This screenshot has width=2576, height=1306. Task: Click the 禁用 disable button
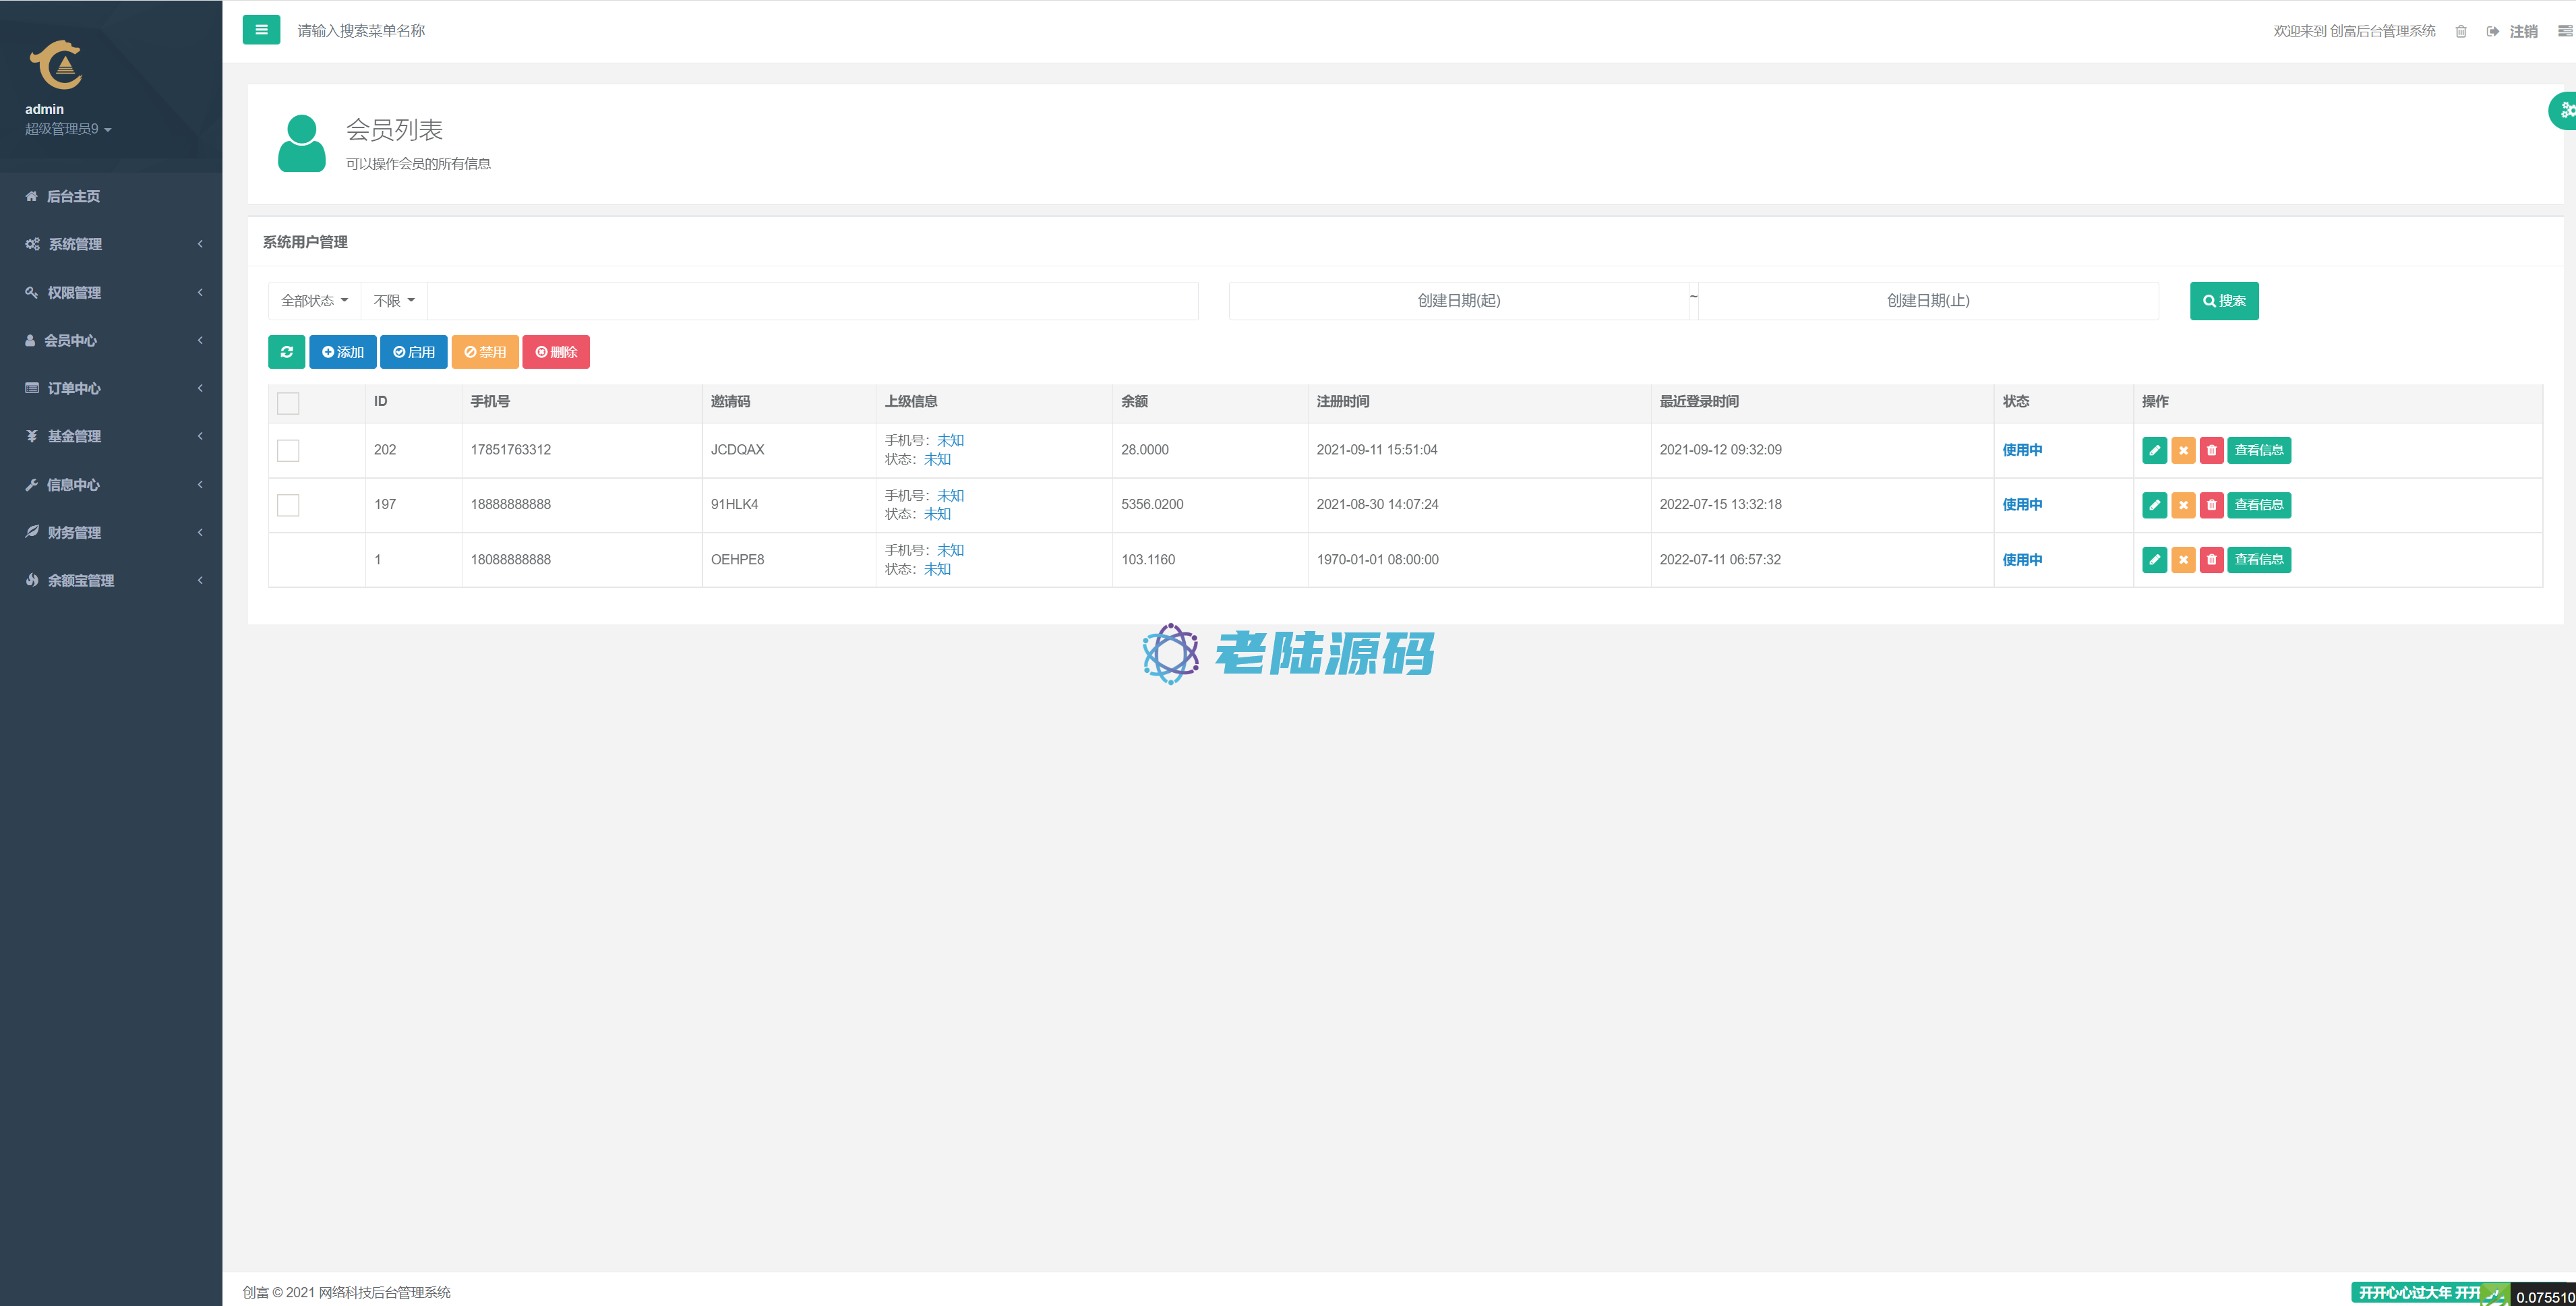tap(485, 352)
